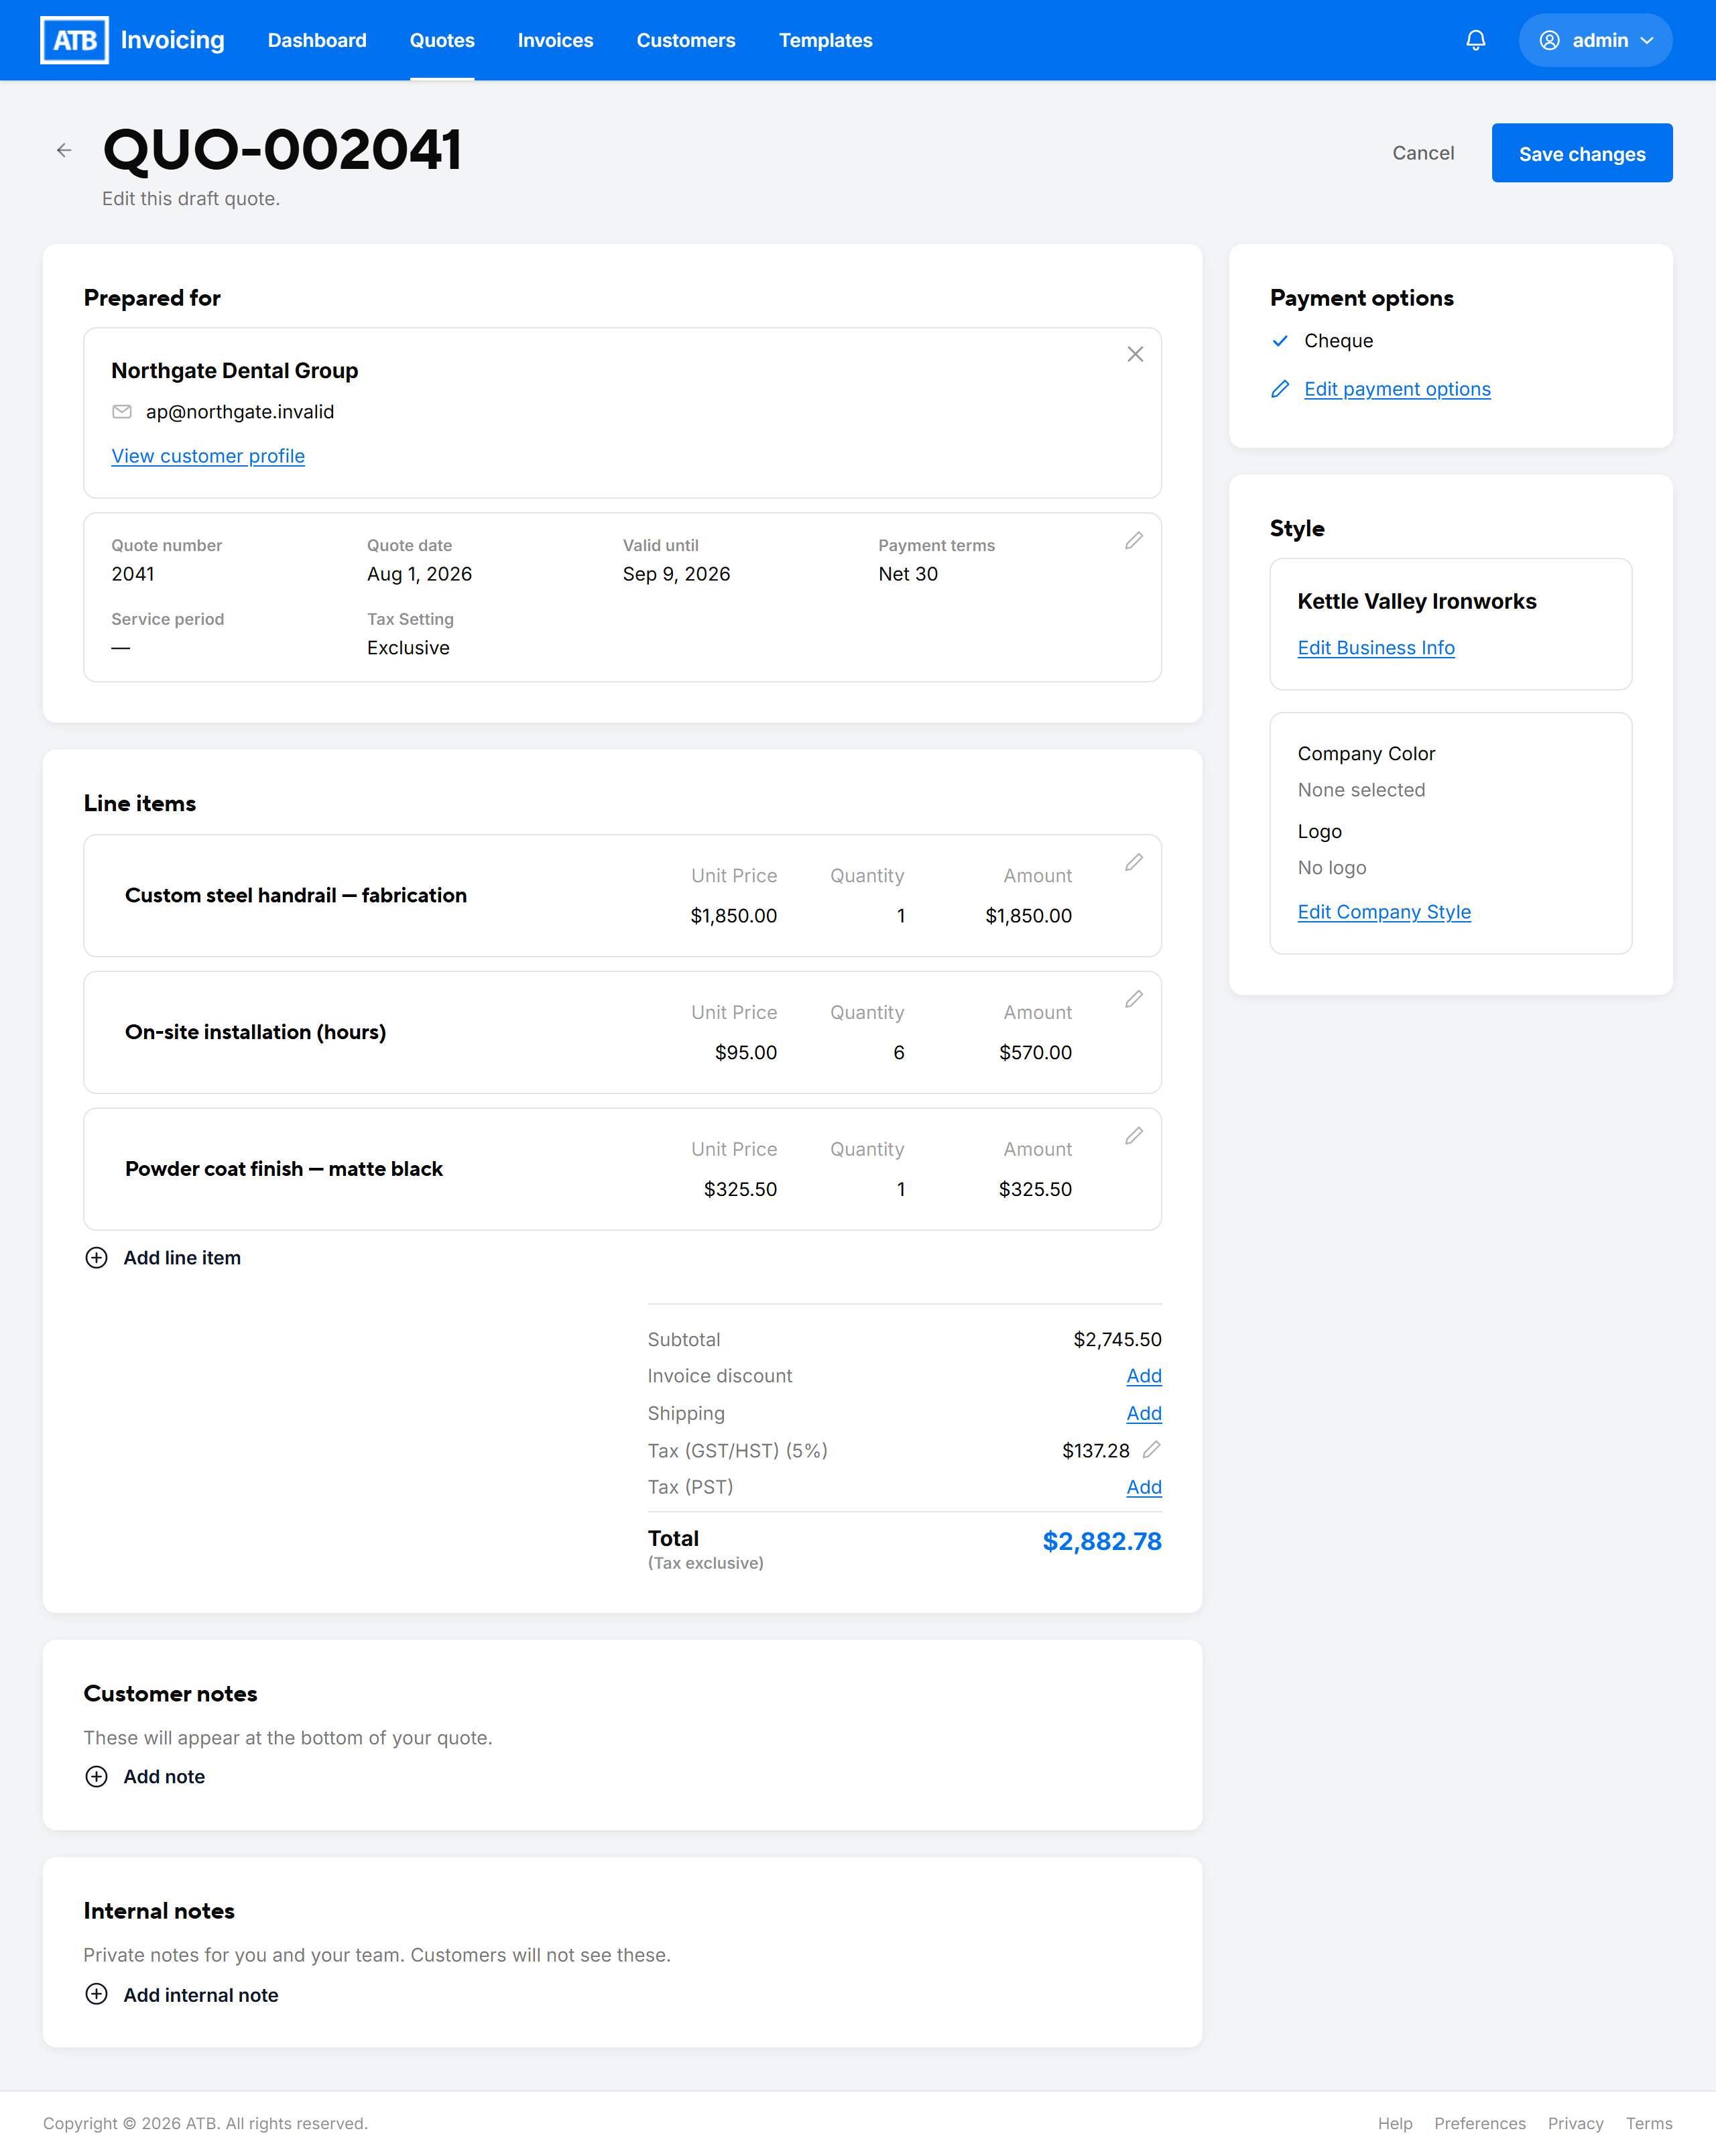
Task: Open Edit Business Info link
Action: [1376, 648]
